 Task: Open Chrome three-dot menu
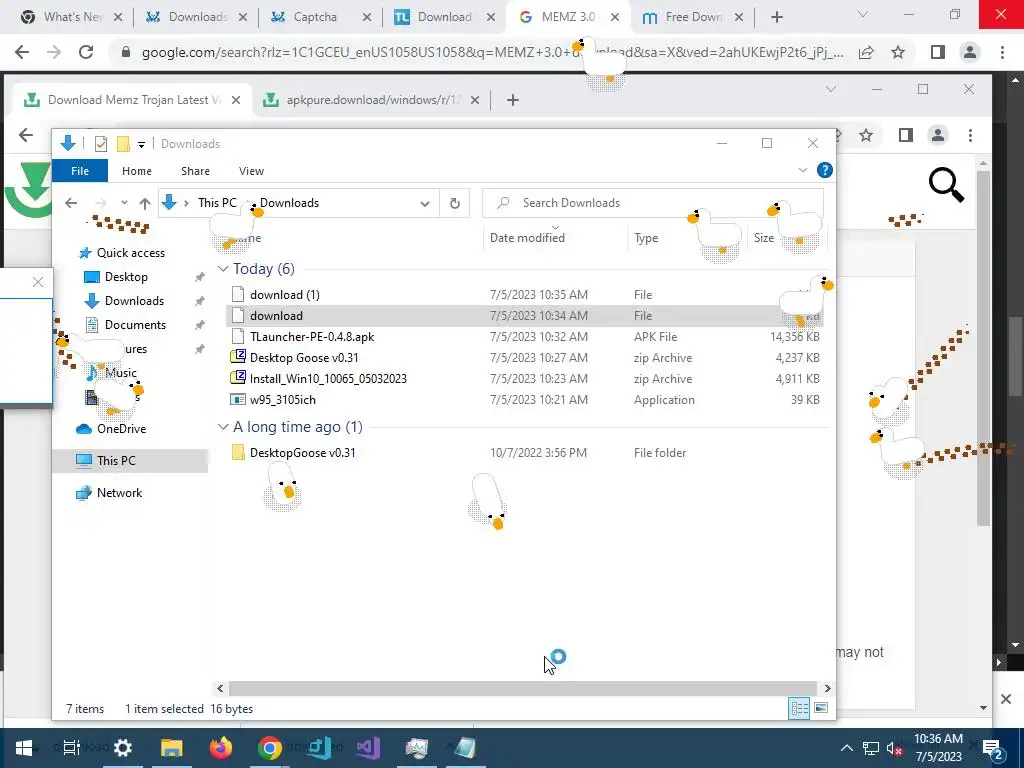coord(1002,52)
